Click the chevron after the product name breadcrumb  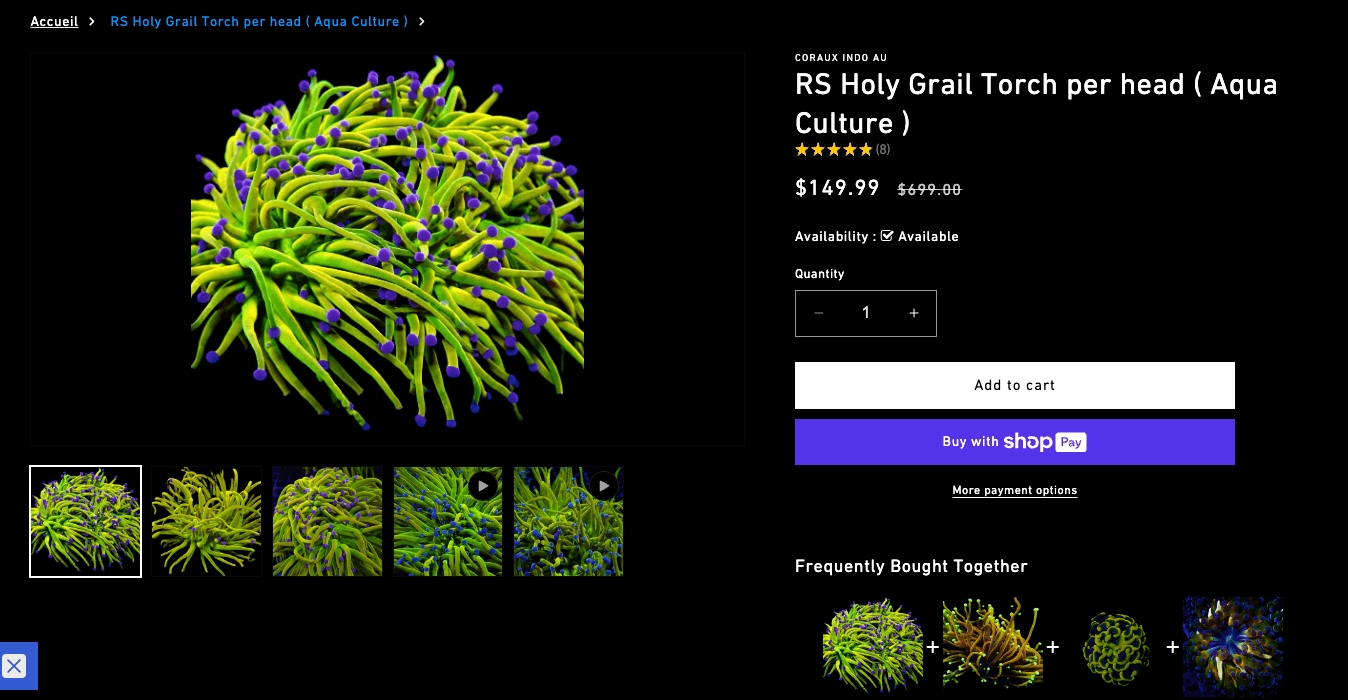[421, 21]
